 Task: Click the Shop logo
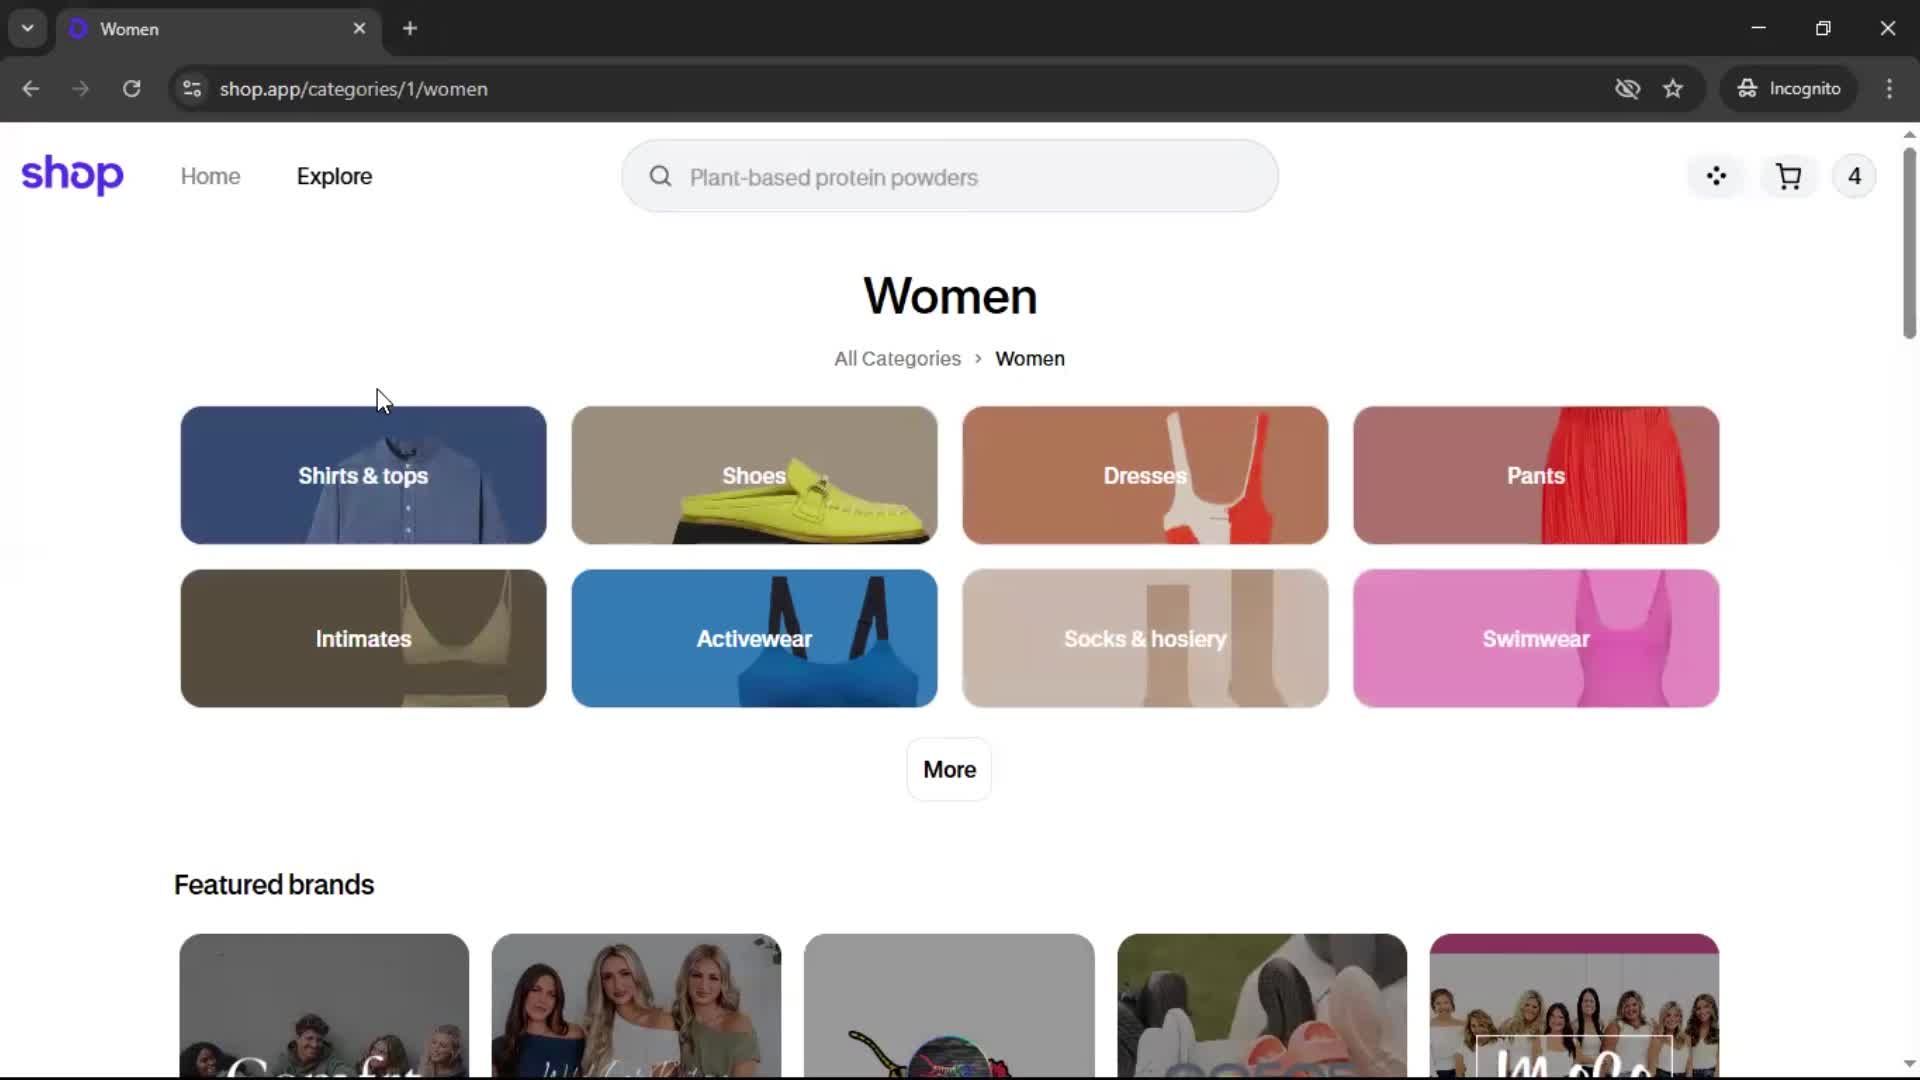[x=72, y=175]
